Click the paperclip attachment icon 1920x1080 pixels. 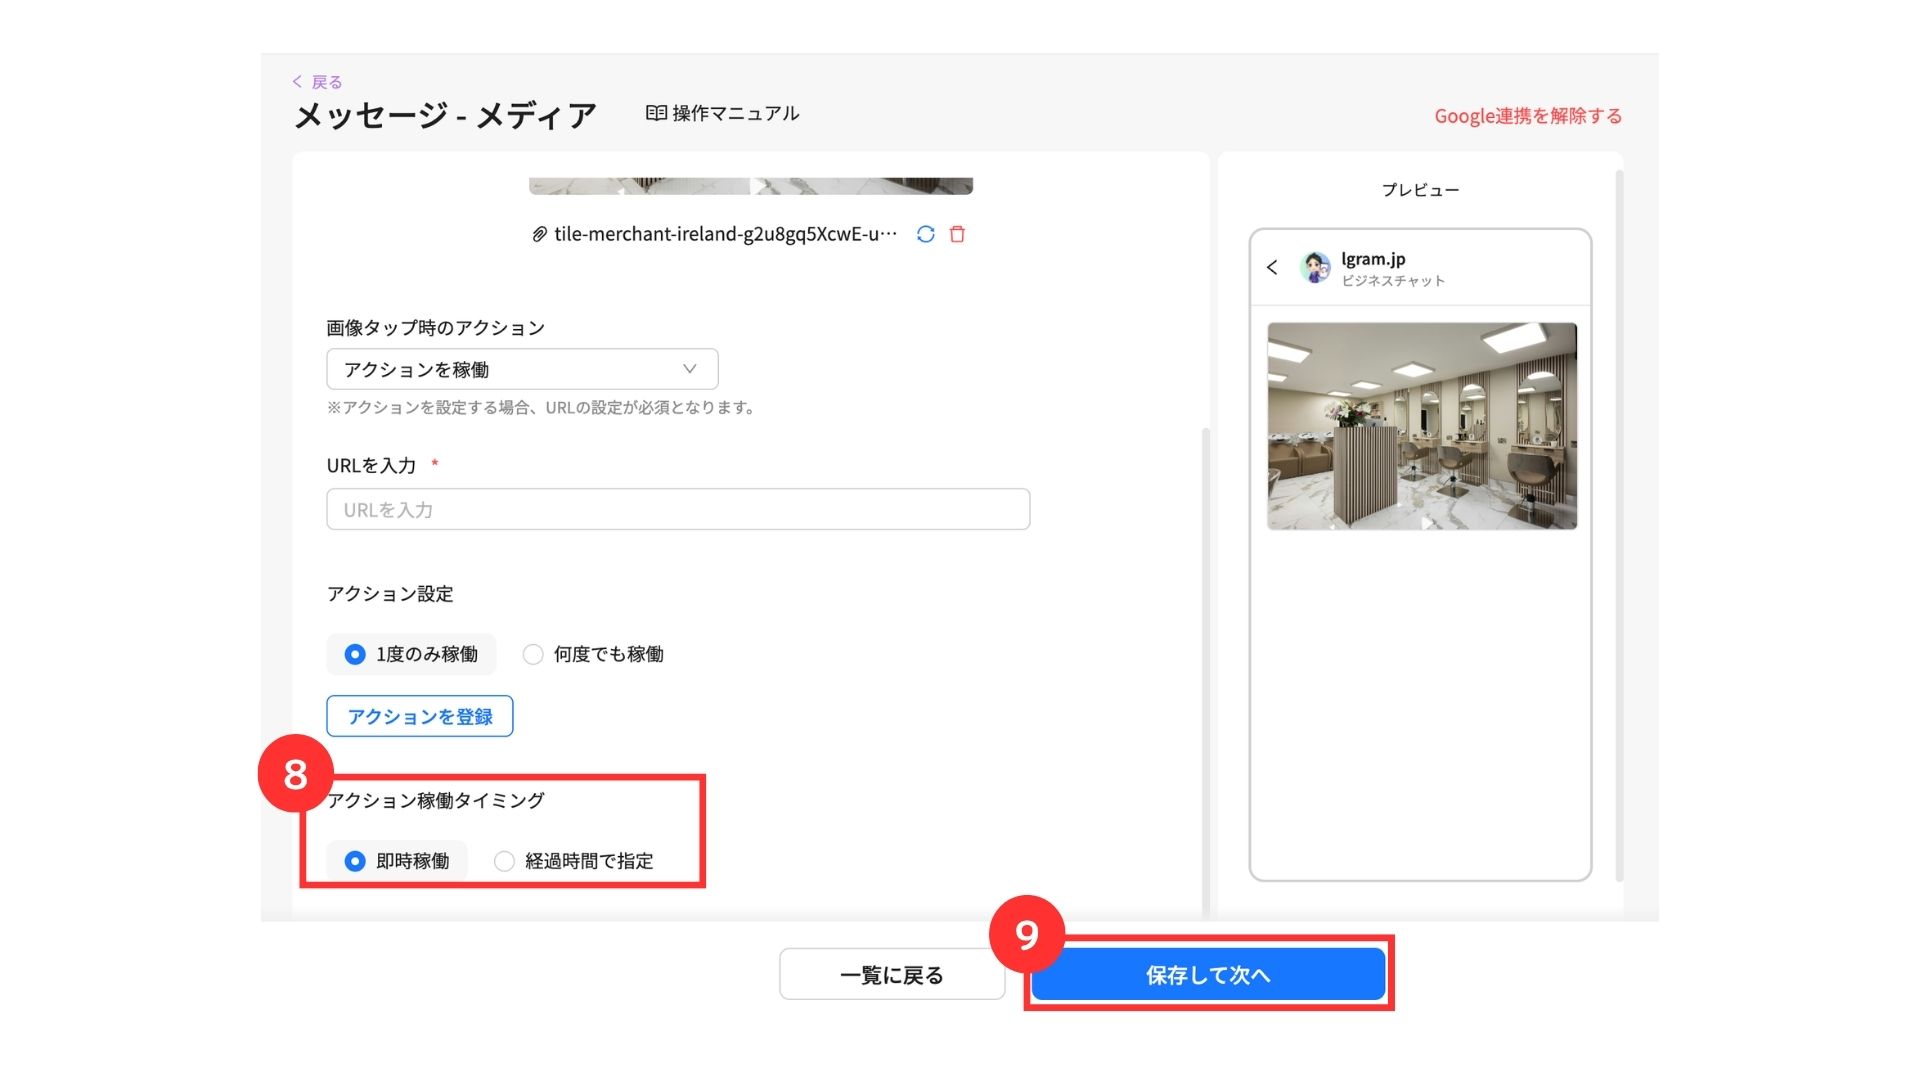pyautogui.click(x=539, y=234)
